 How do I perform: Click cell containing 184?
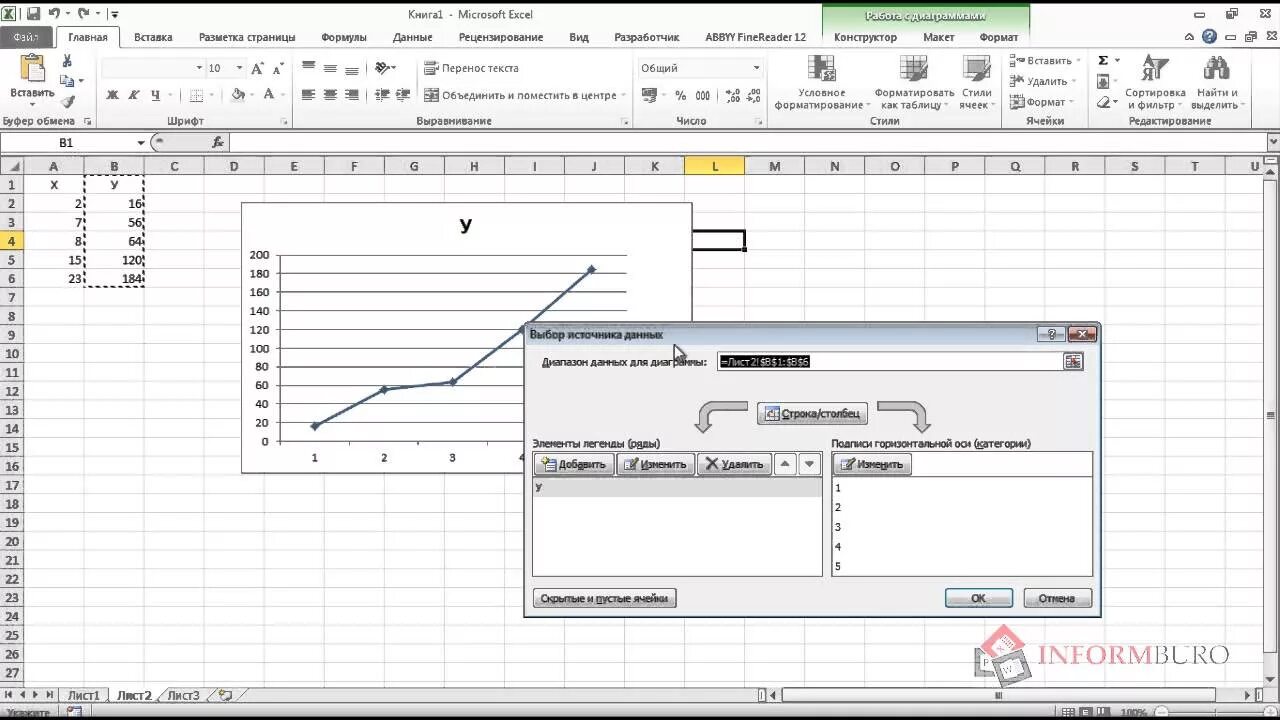114,278
